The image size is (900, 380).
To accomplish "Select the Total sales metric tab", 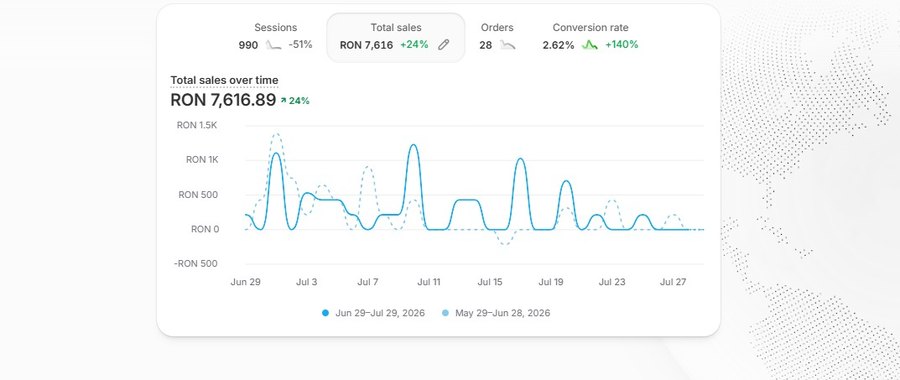I will (x=395, y=37).
